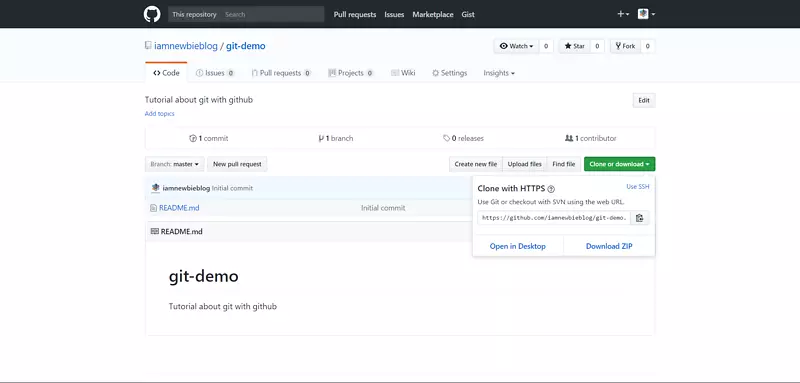
Task: Switch to the Wiki tab
Action: click(403, 73)
